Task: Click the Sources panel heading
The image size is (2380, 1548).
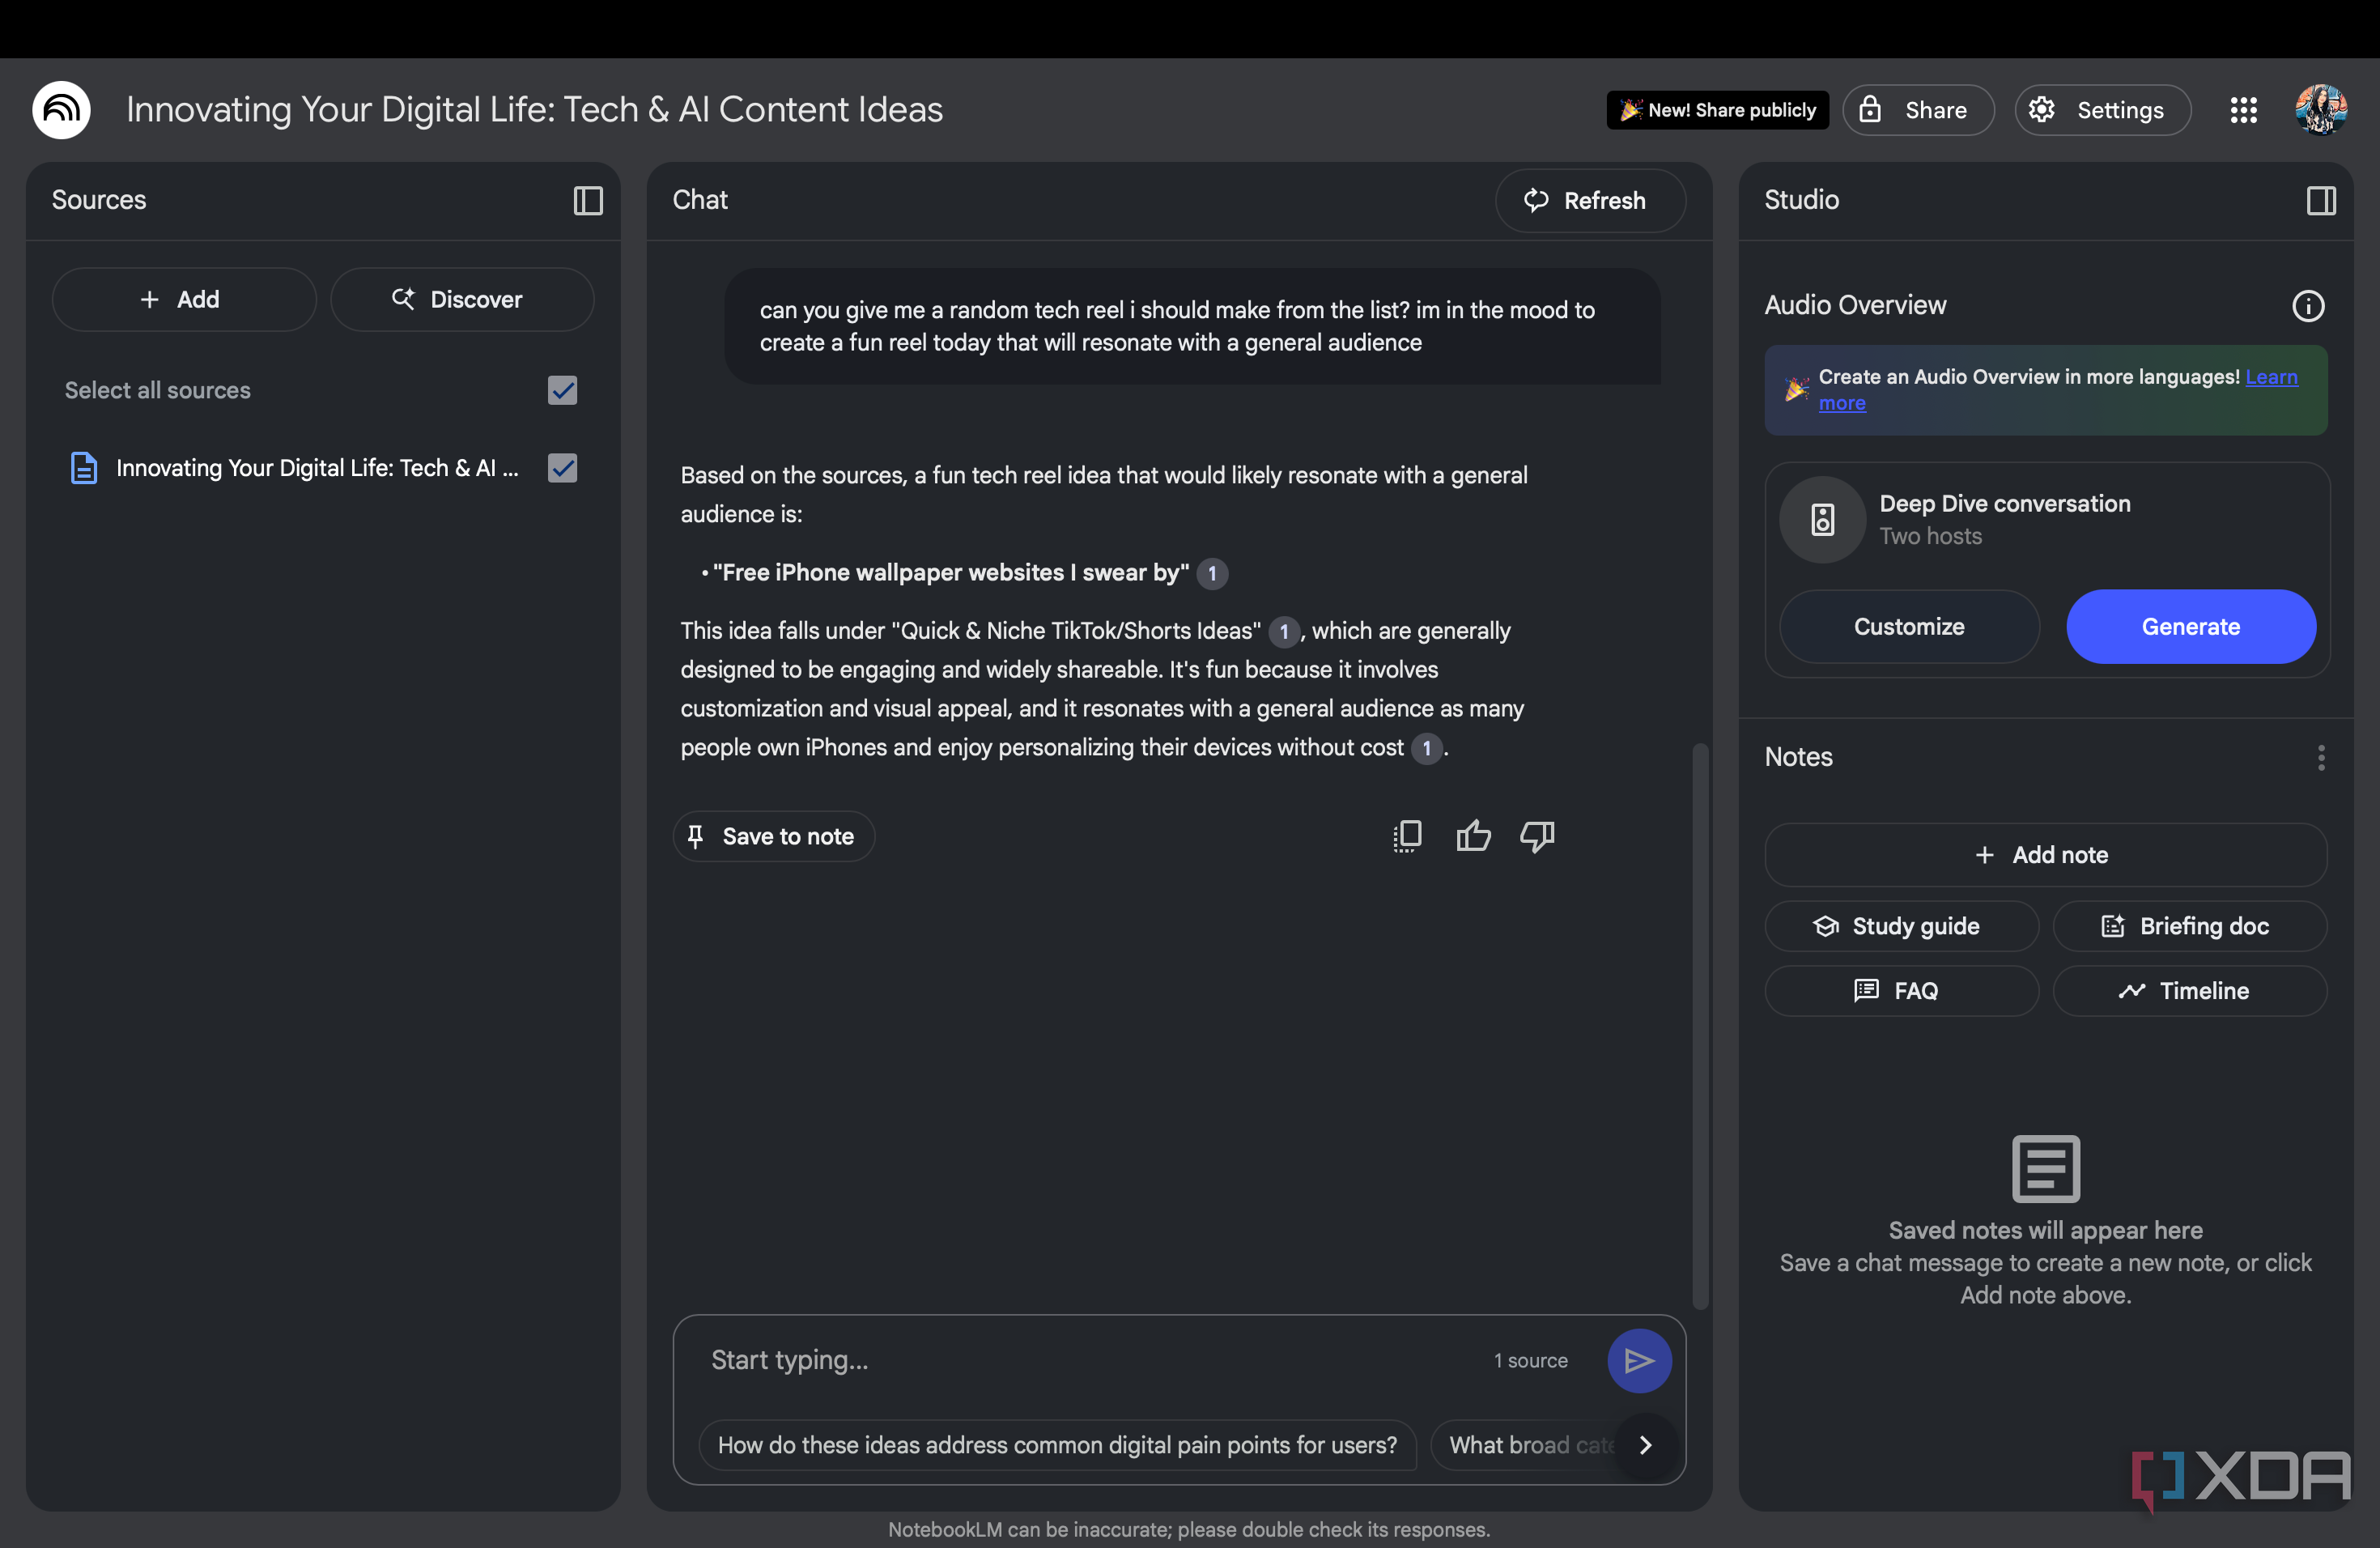Action: pyautogui.click(x=99, y=200)
